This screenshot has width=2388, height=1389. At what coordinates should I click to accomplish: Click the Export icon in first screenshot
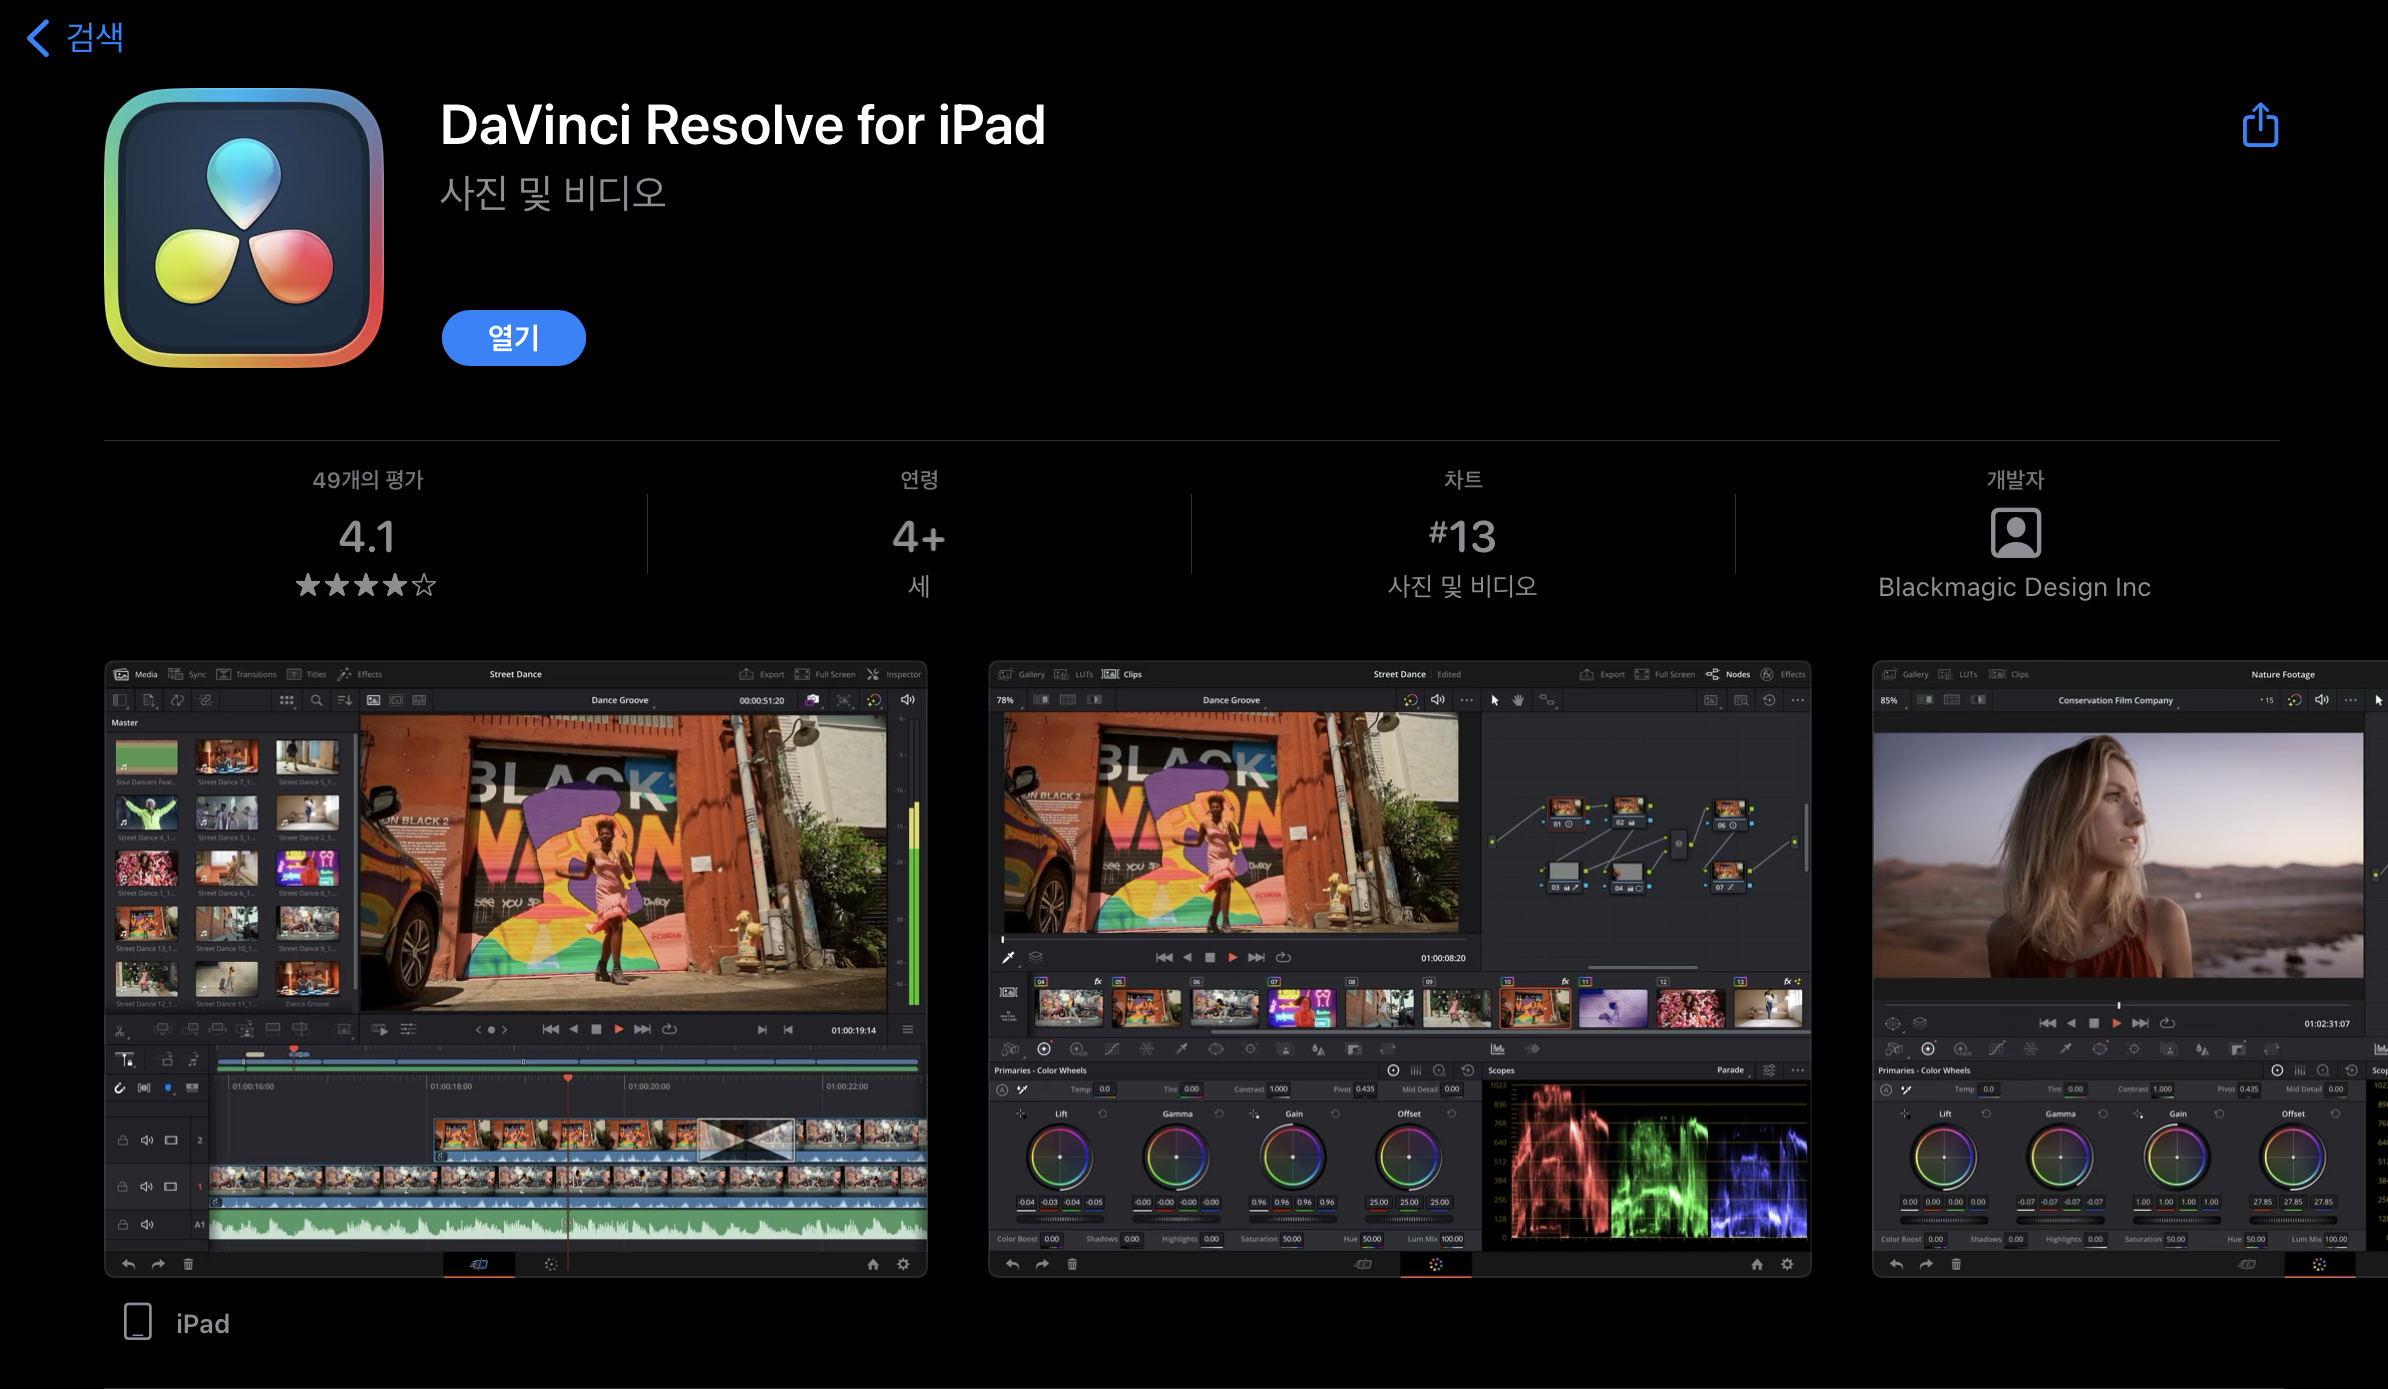(x=746, y=674)
